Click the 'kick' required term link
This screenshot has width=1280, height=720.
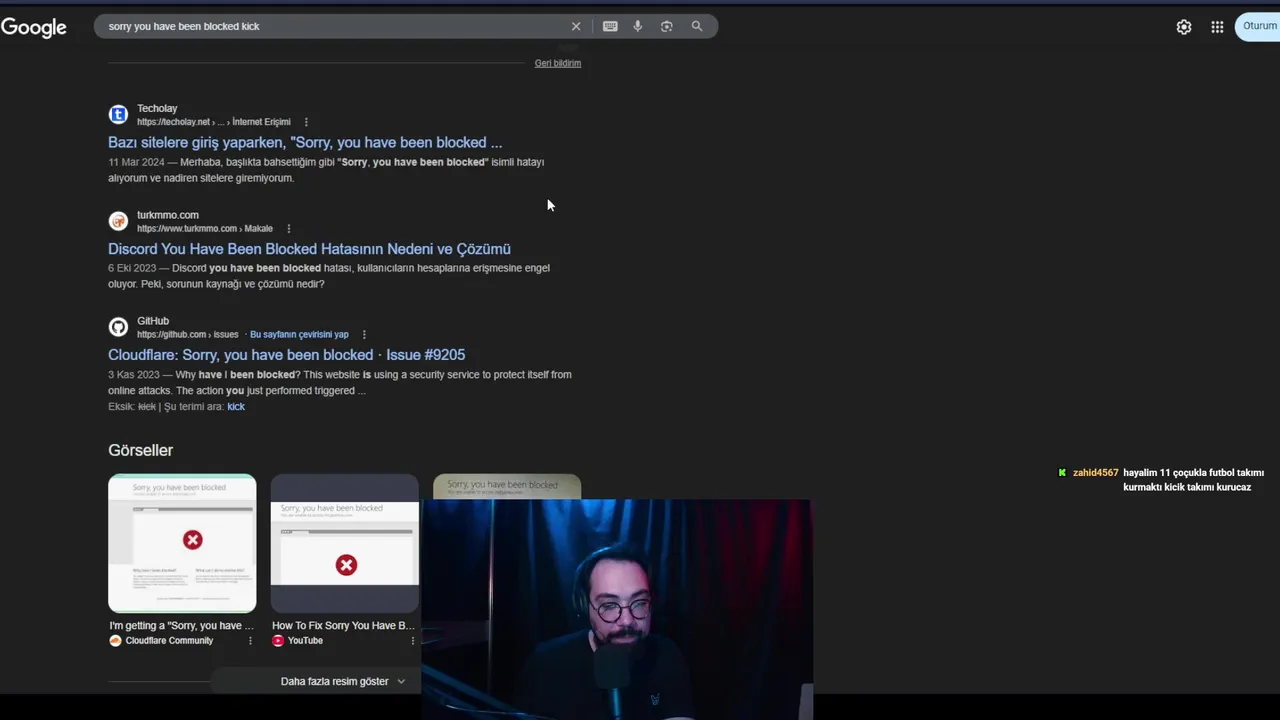pyautogui.click(x=236, y=407)
